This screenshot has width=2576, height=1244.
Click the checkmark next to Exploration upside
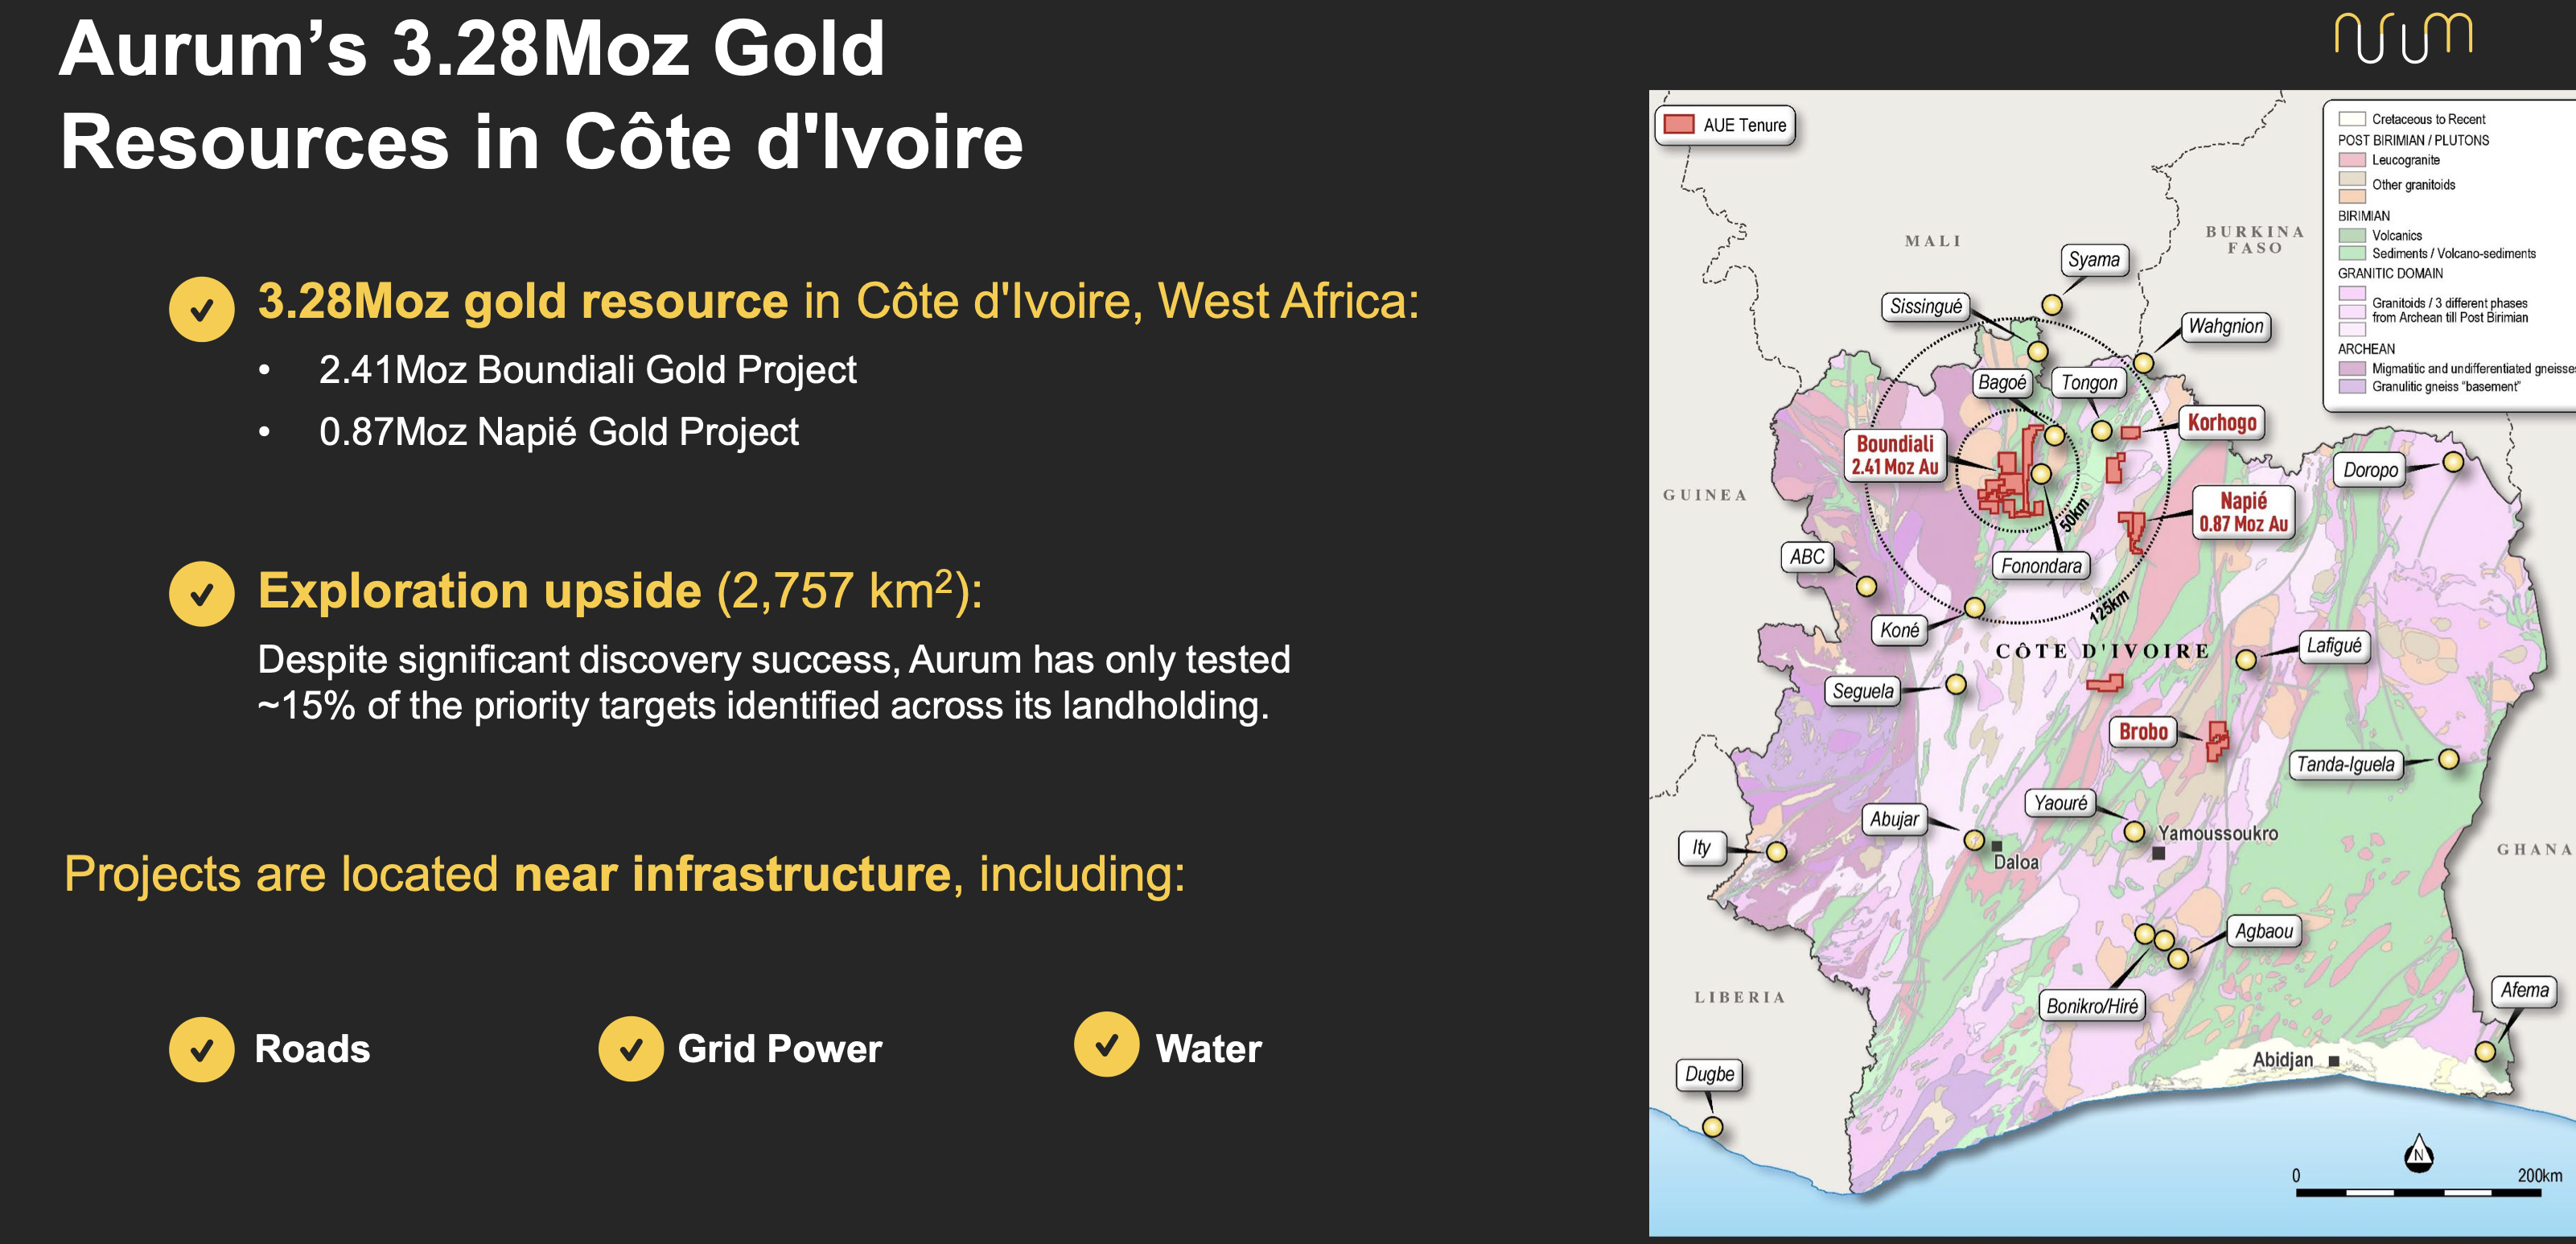tap(201, 594)
